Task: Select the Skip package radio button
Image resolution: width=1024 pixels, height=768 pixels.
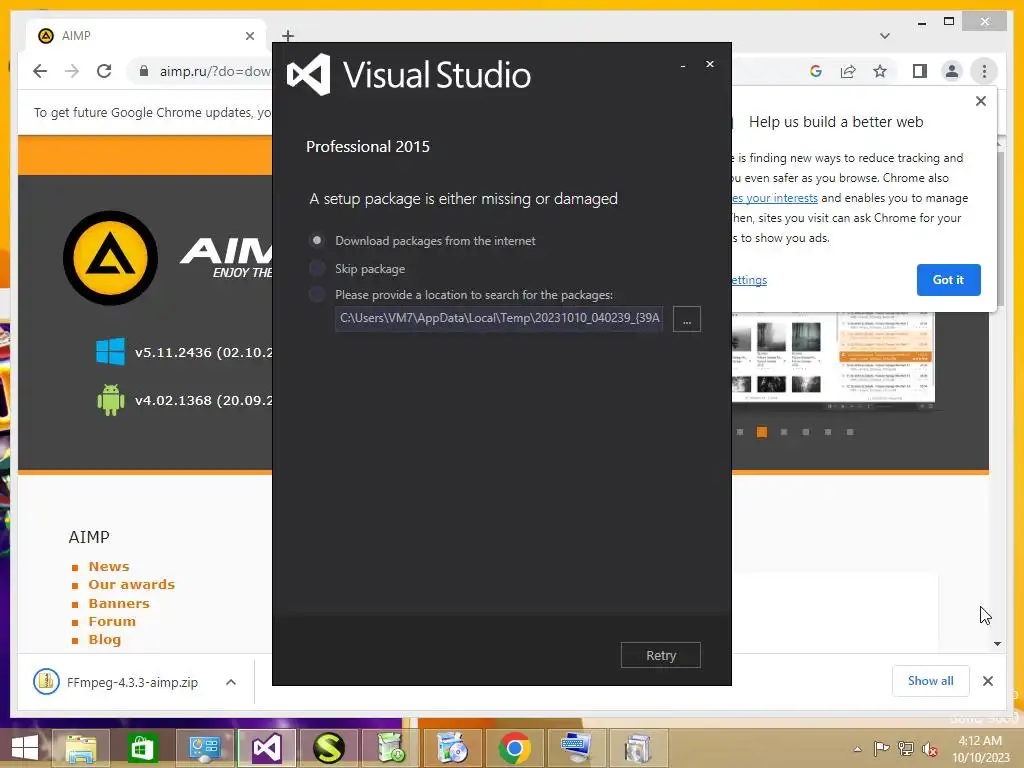Action: (x=317, y=268)
